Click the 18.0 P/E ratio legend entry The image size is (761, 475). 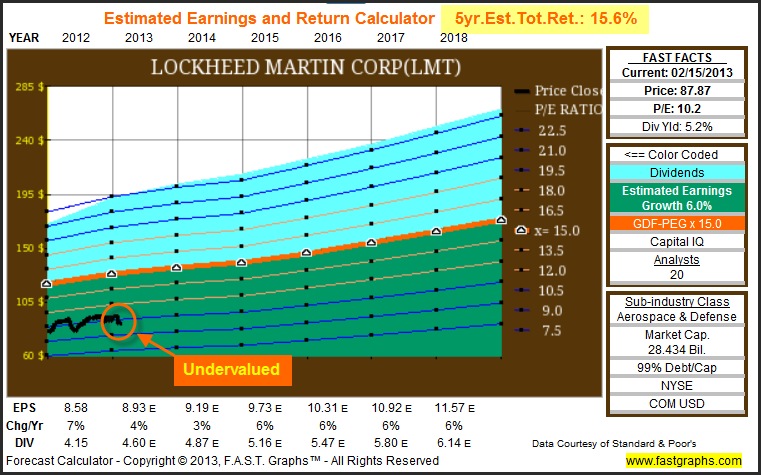[x=541, y=191]
